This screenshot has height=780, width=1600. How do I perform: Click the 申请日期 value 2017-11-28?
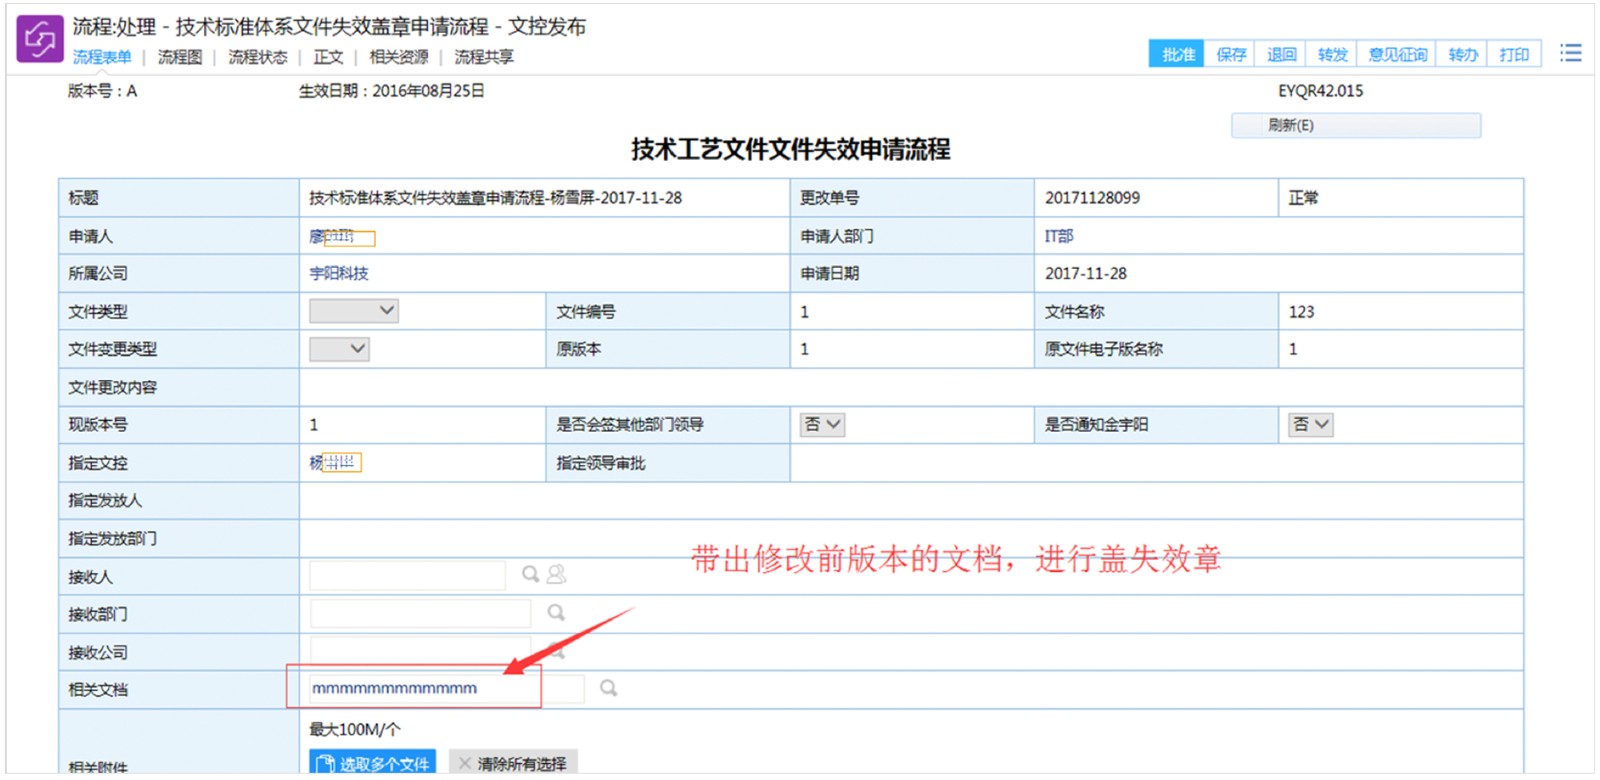(1086, 273)
